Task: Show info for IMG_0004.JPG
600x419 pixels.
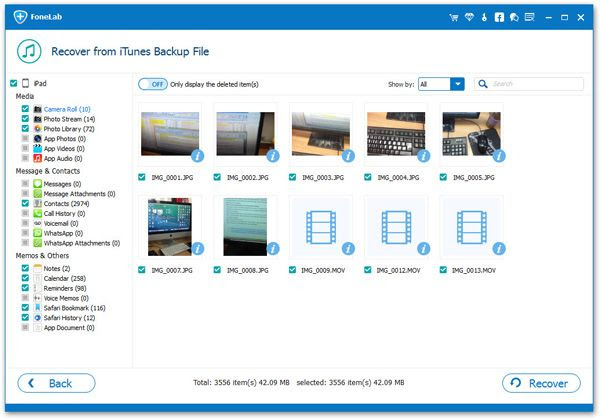Action: pos(424,156)
